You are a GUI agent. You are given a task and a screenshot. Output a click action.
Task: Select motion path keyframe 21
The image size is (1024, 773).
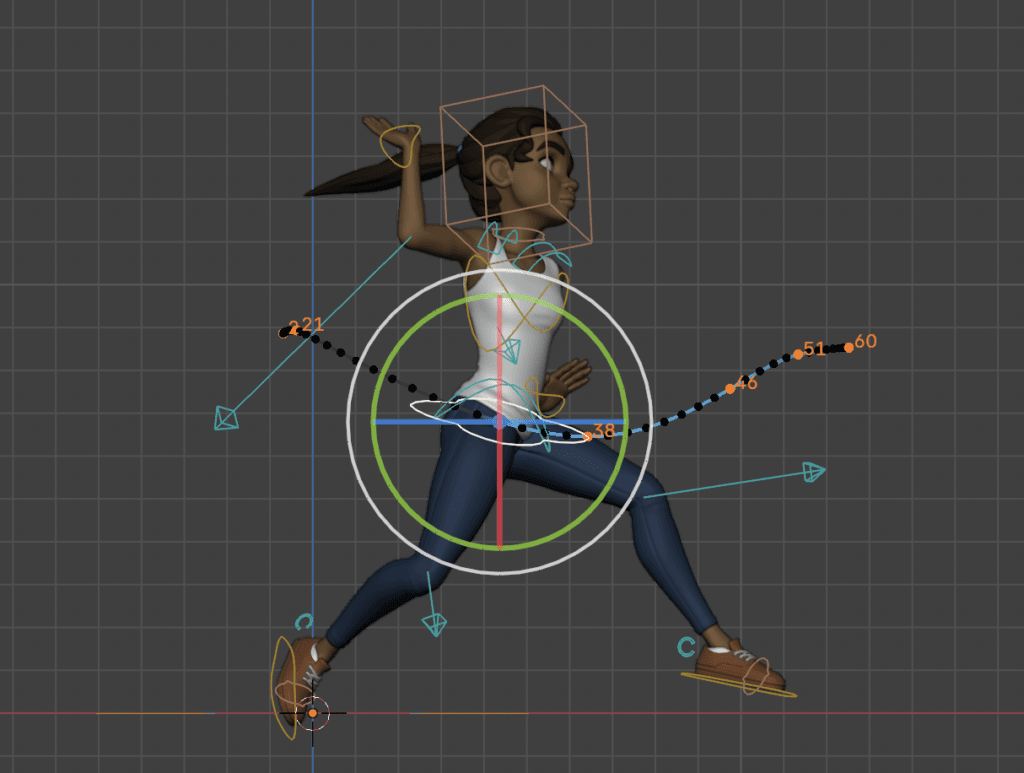[x=295, y=330]
